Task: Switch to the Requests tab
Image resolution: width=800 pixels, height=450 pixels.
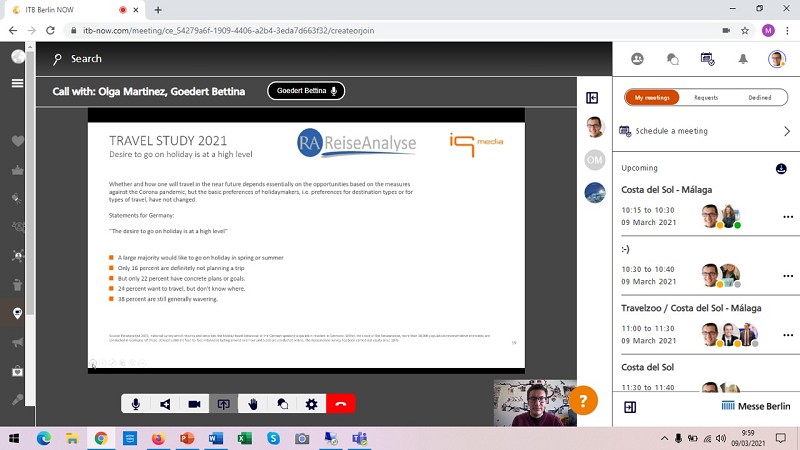Action: click(x=706, y=98)
